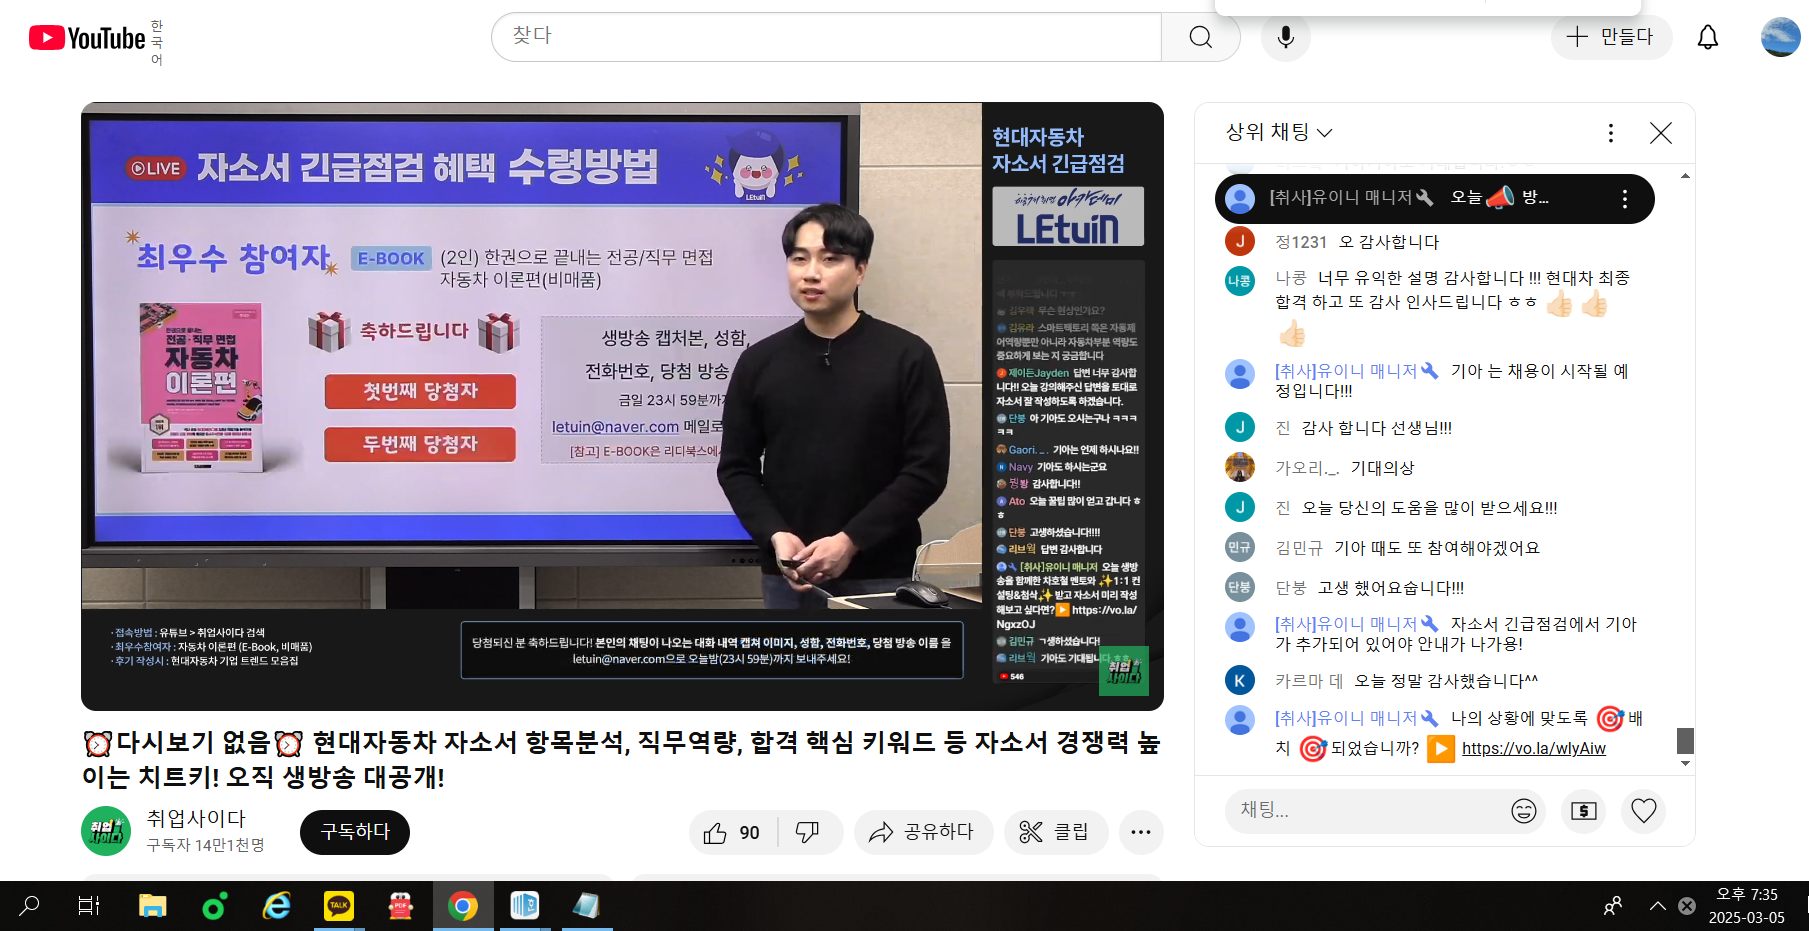Open Super Chat dollar icon
Image resolution: width=1809 pixels, height=931 pixels.
[x=1584, y=811]
